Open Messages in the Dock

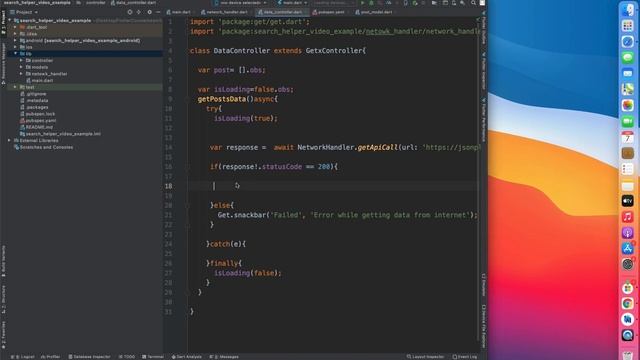click(x=628, y=58)
